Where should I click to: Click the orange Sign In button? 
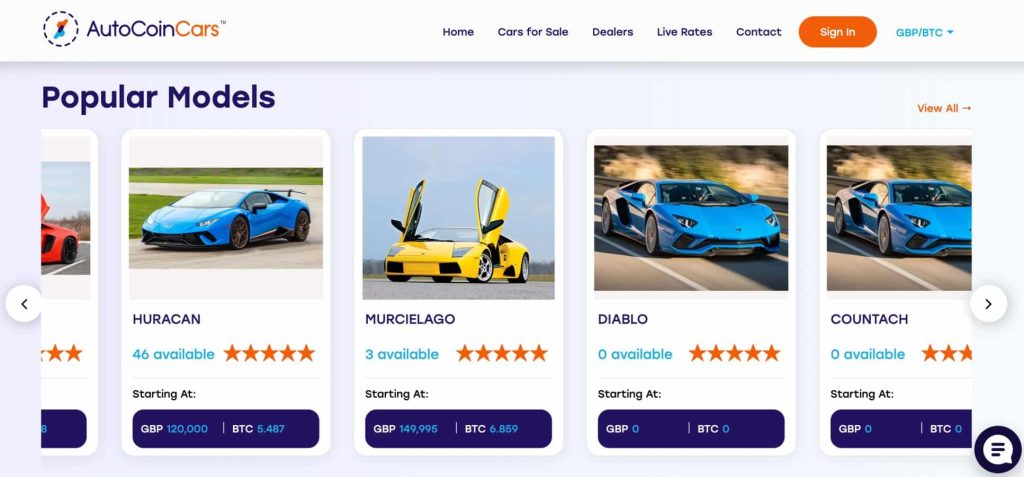point(837,32)
